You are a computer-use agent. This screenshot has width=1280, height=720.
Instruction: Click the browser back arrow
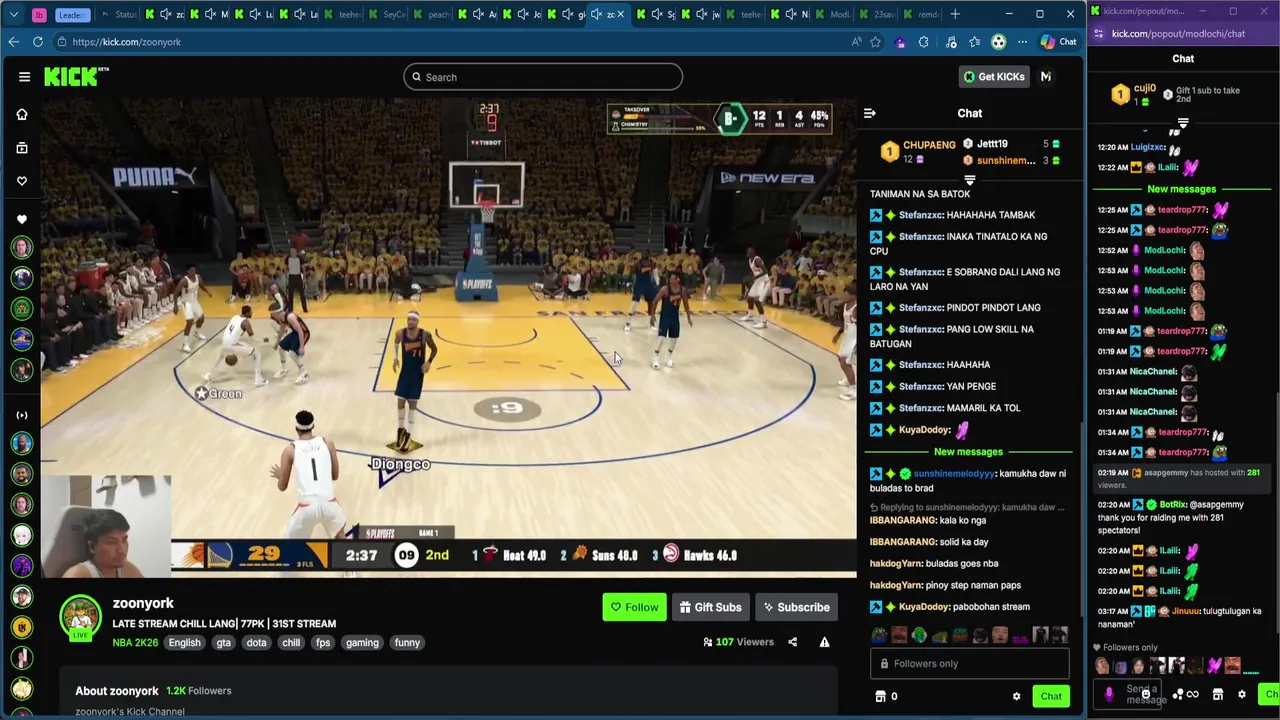click(13, 42)
